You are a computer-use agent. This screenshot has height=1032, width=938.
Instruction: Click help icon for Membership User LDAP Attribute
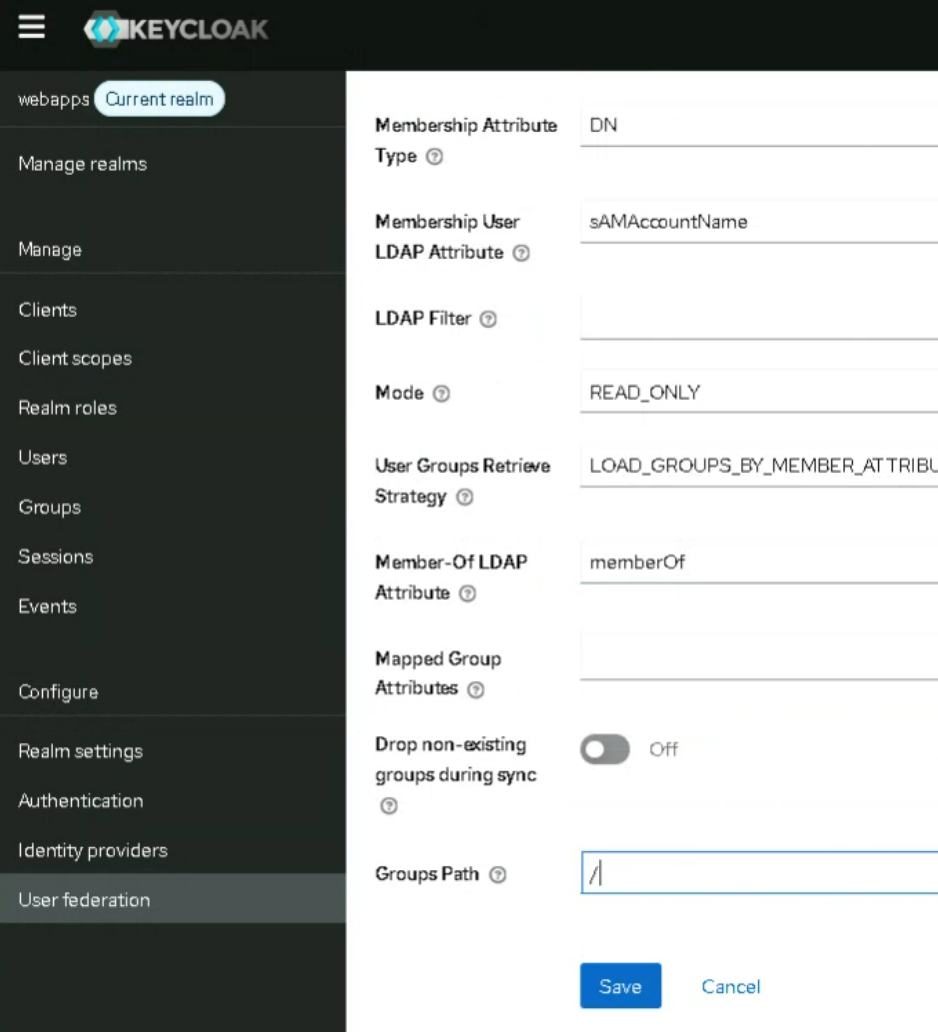[520, 253]
